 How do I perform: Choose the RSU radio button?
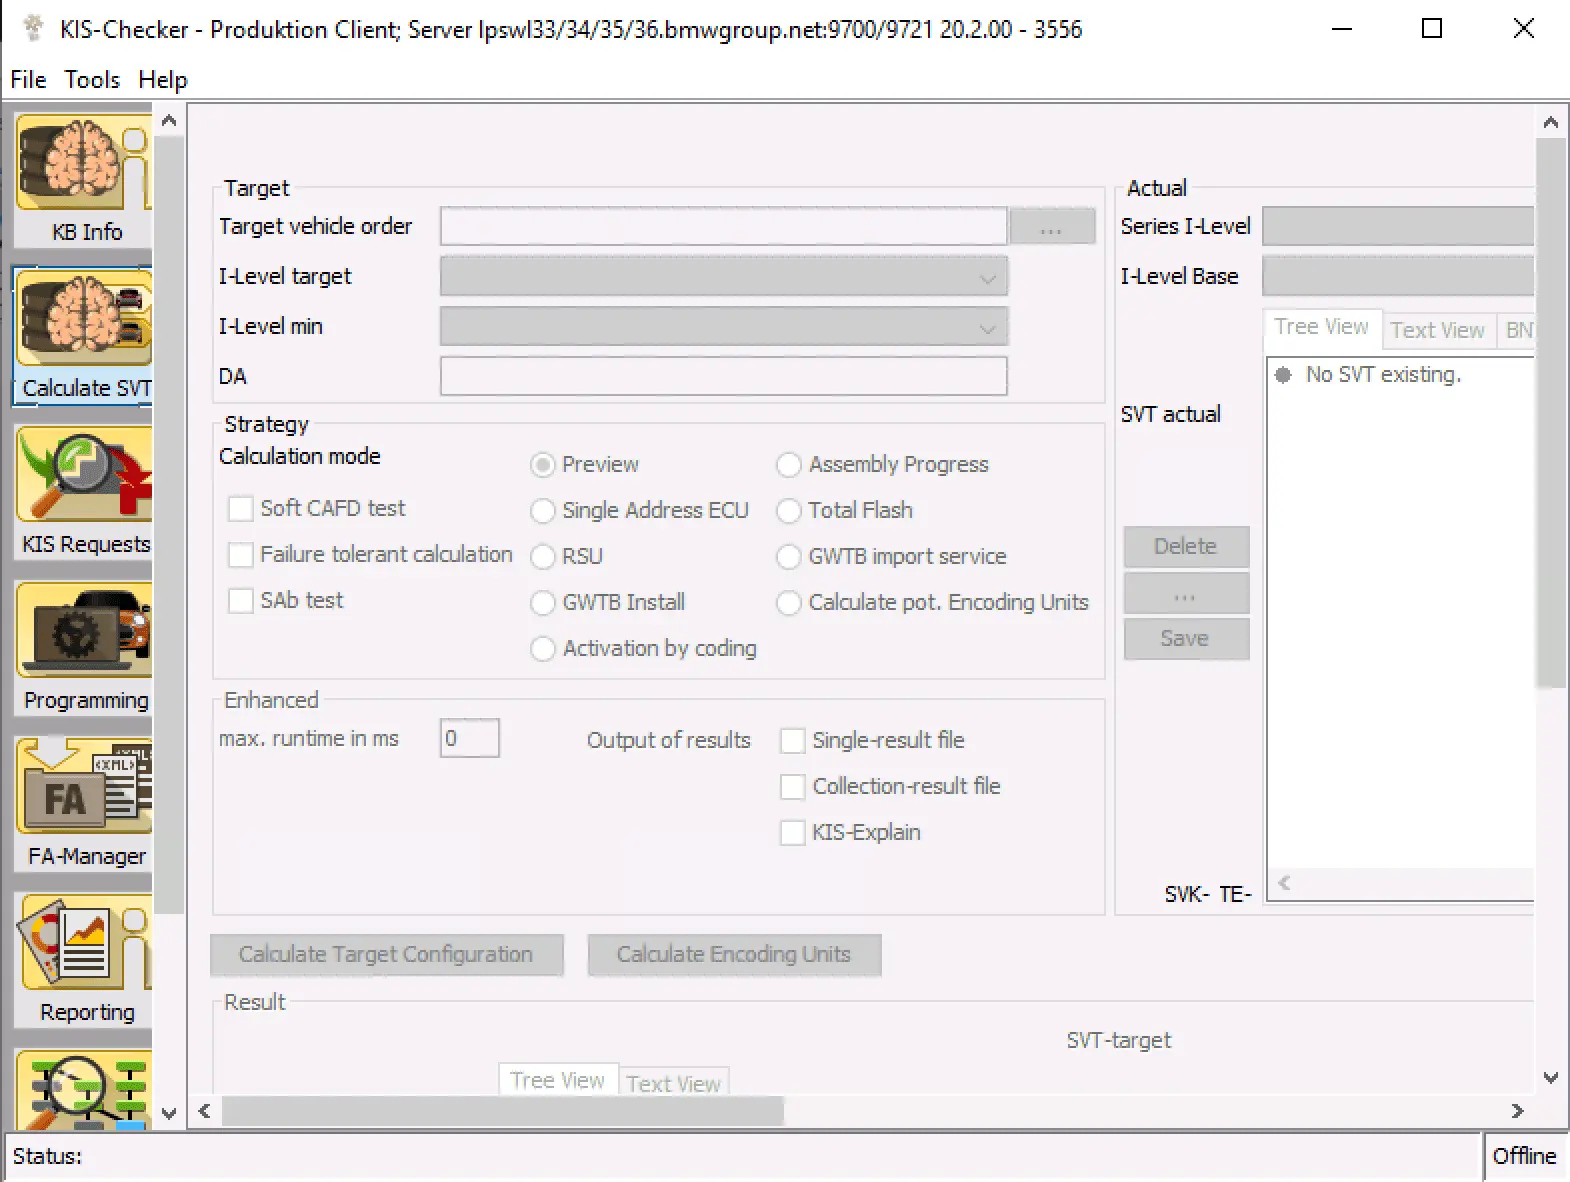543,557
